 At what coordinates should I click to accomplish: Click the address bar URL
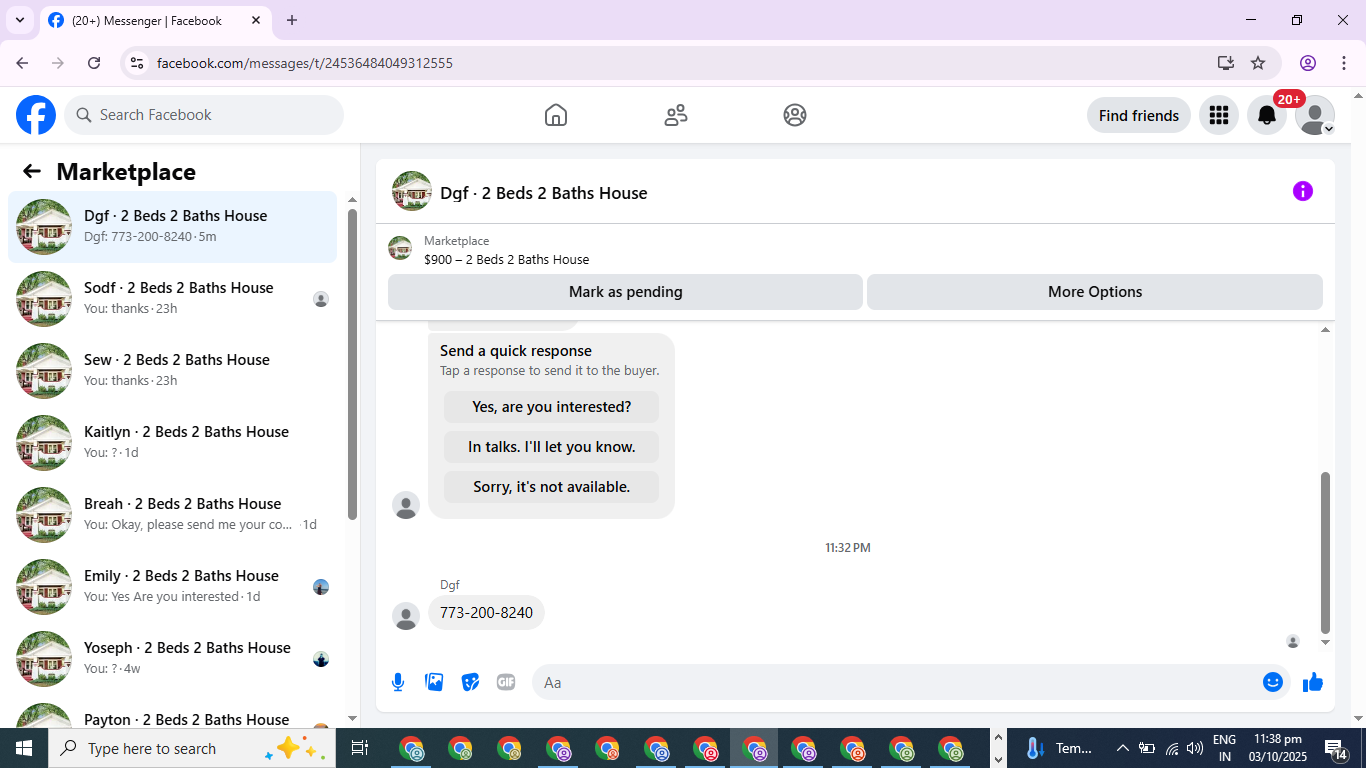coord(305,63)
